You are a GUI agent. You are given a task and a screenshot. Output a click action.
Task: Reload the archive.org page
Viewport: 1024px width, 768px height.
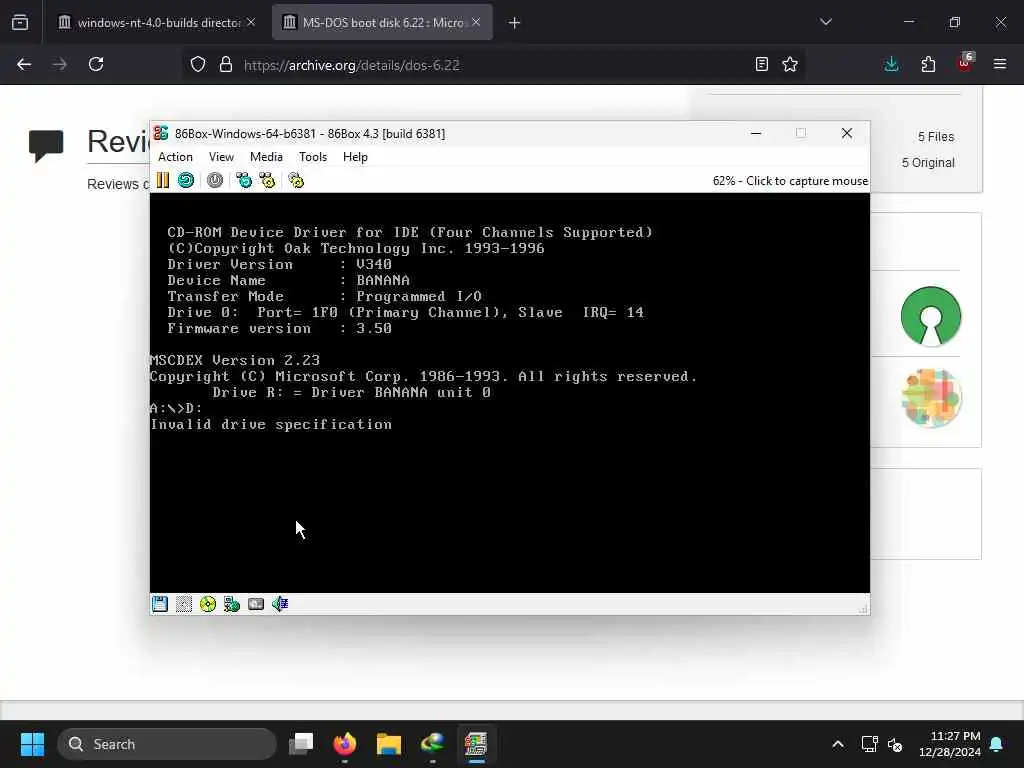[96, 65]
